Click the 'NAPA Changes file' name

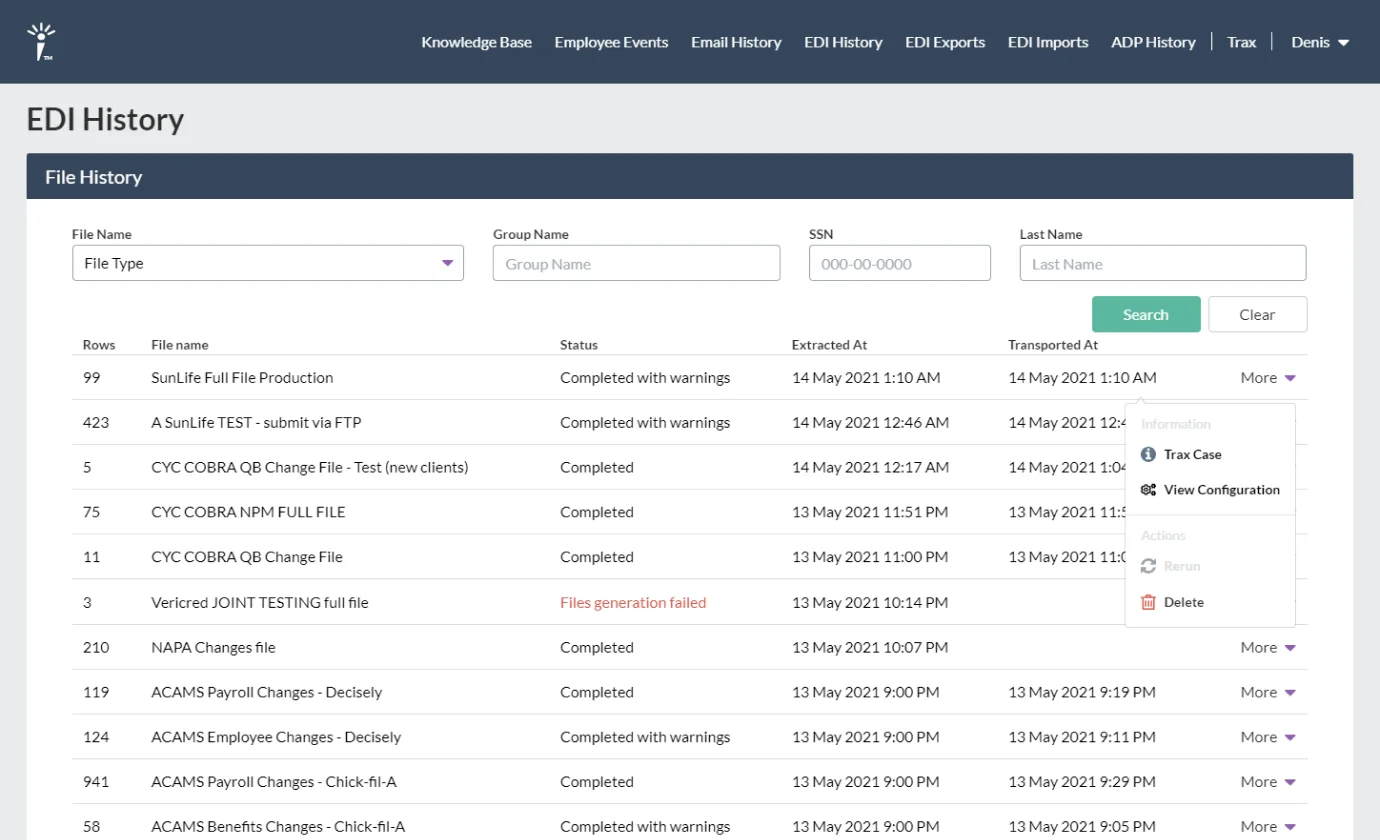213,648
